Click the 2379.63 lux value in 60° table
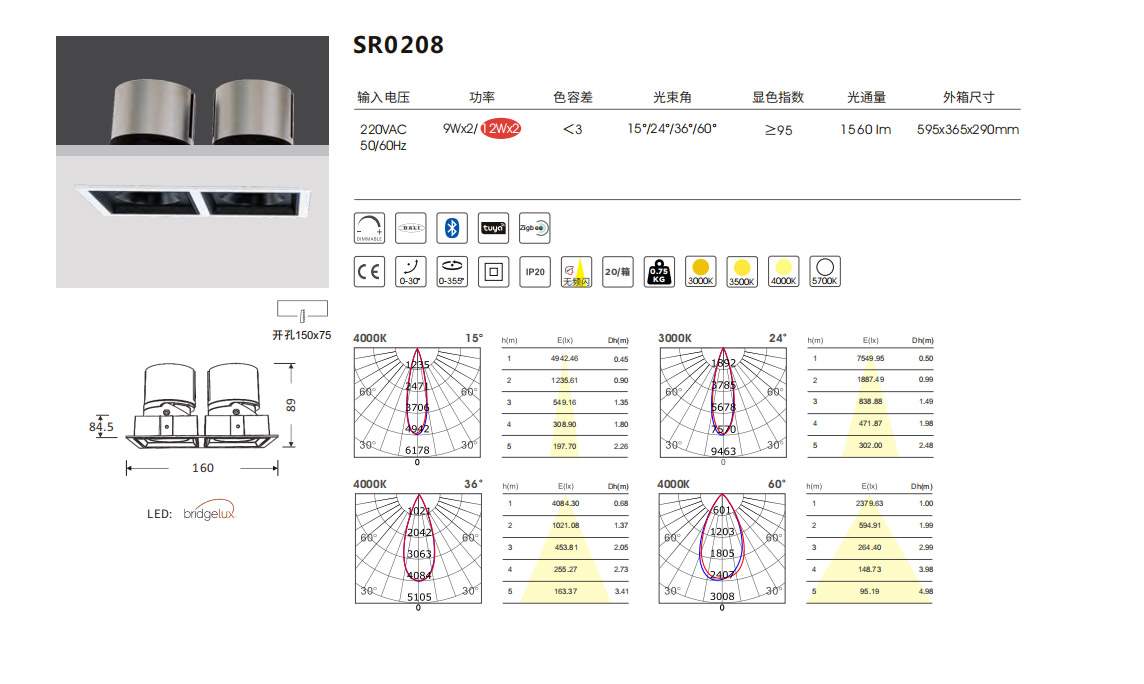 (869, 503)
